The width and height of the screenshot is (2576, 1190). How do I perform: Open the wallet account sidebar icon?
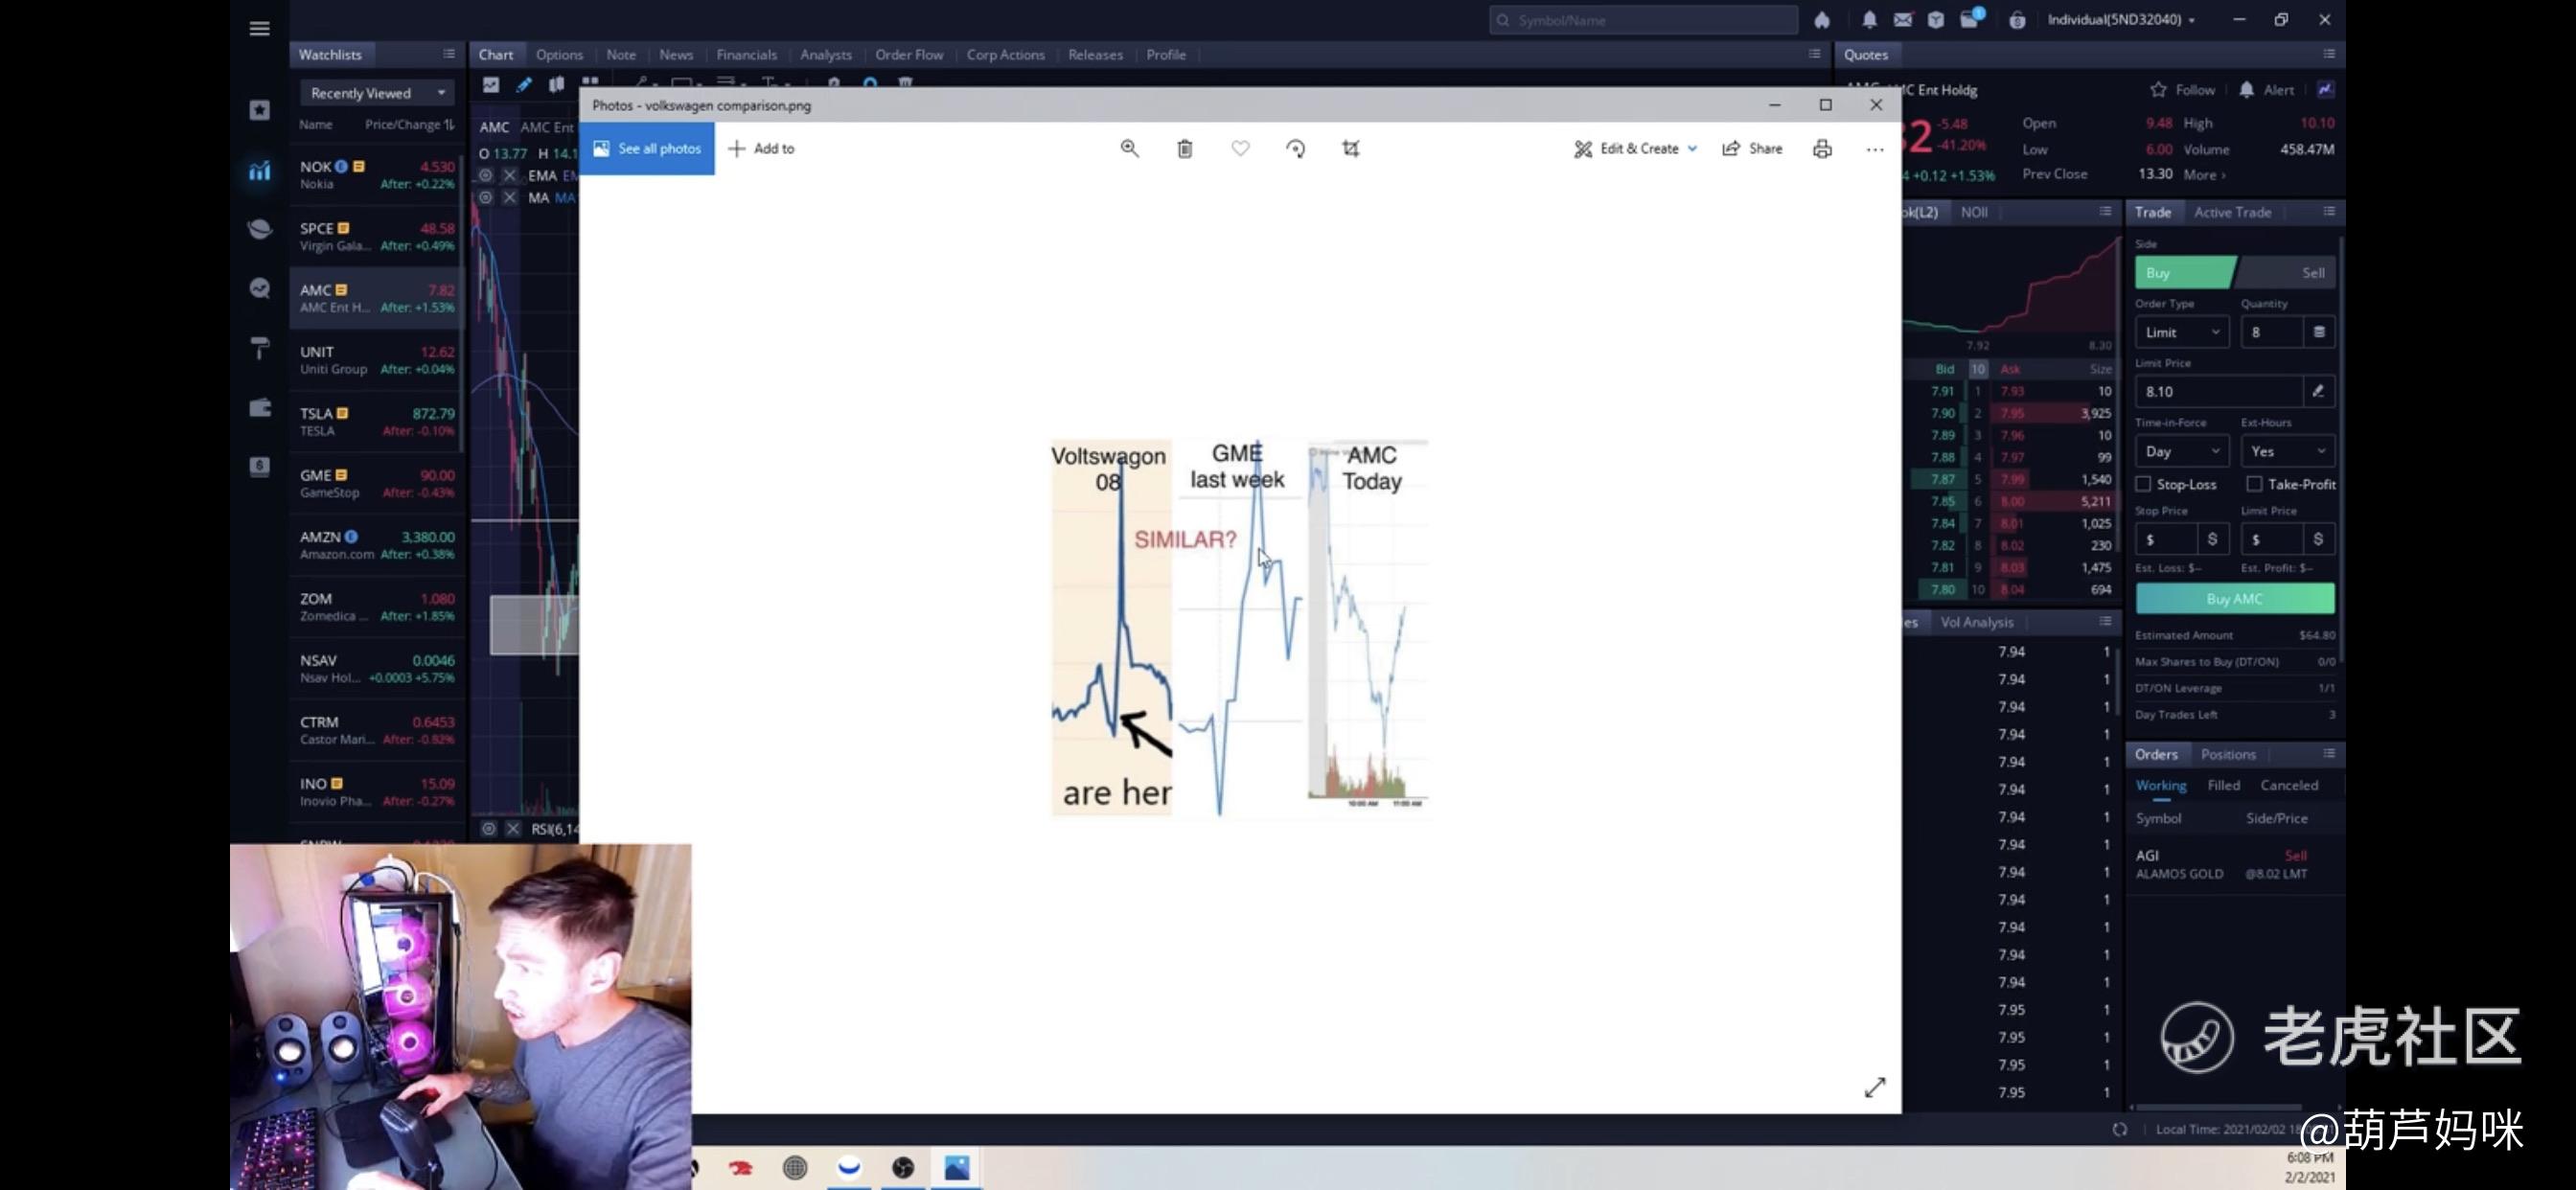coord(259,407)
